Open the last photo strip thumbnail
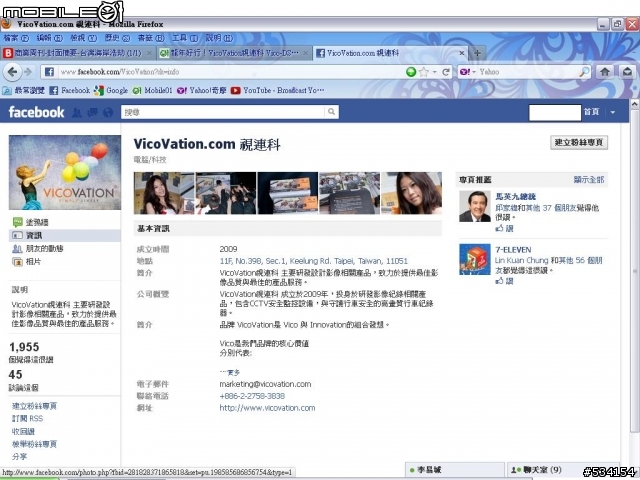This screenshot has width=640, height=480. click(411, 193)
